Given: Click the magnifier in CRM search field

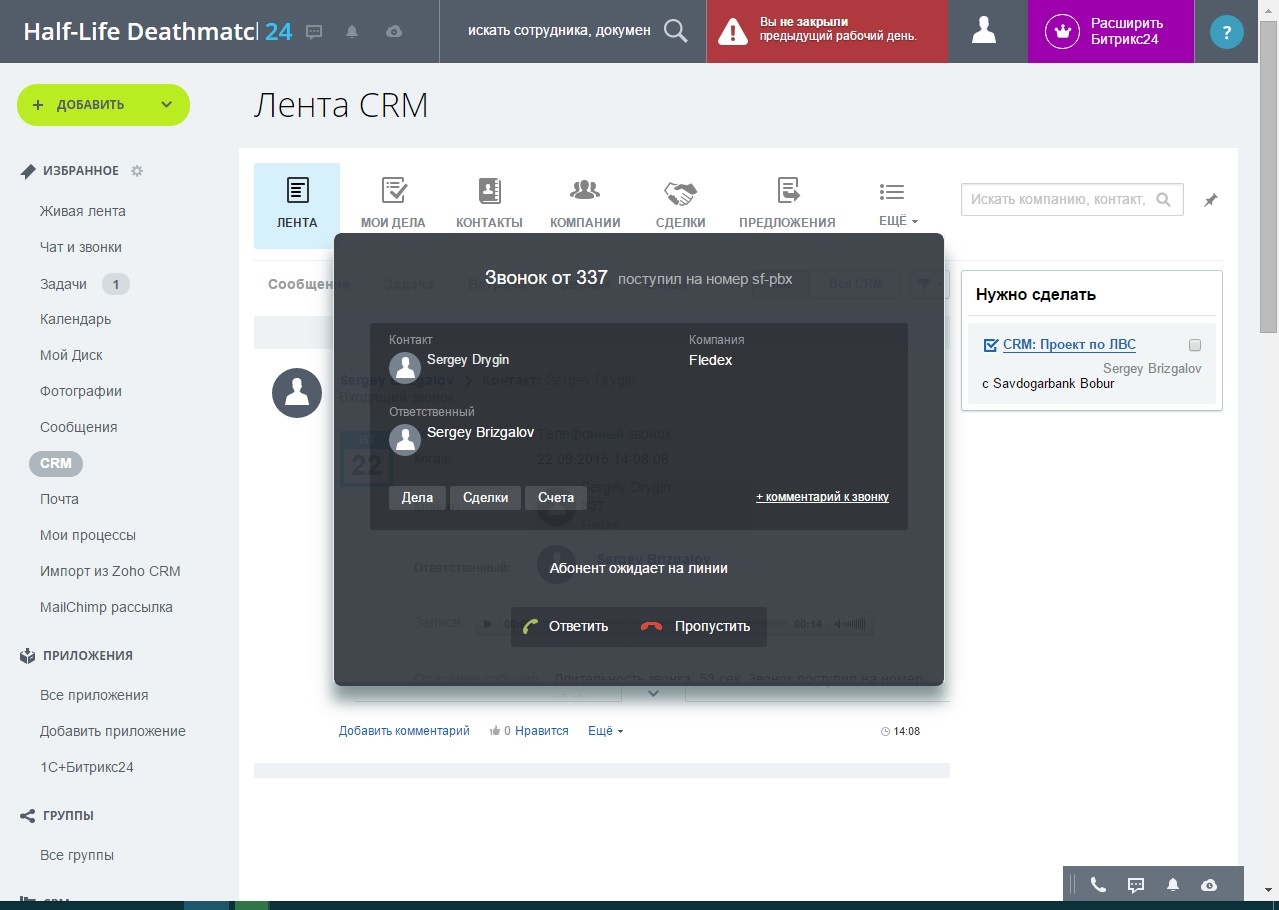Looking at the screenshot, I should point(1163,199).
